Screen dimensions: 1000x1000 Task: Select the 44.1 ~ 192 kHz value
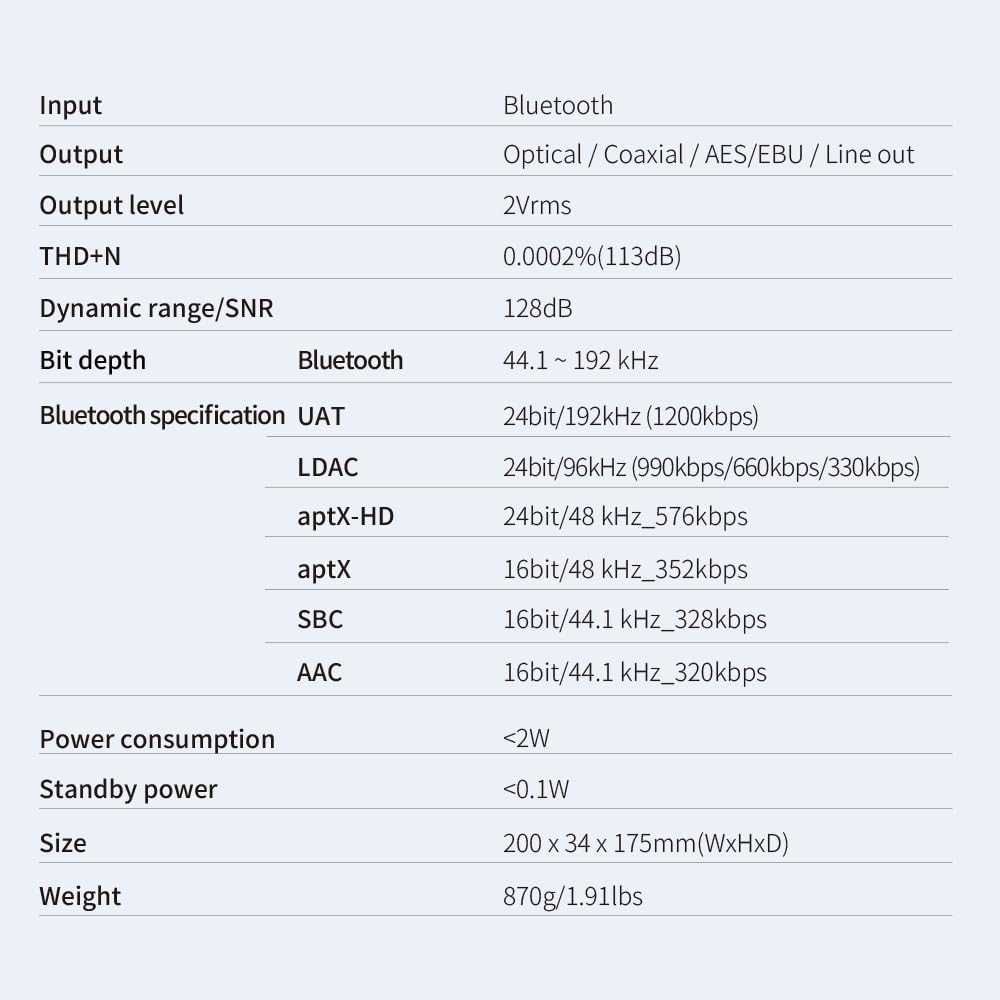click(x=580, y=361)
